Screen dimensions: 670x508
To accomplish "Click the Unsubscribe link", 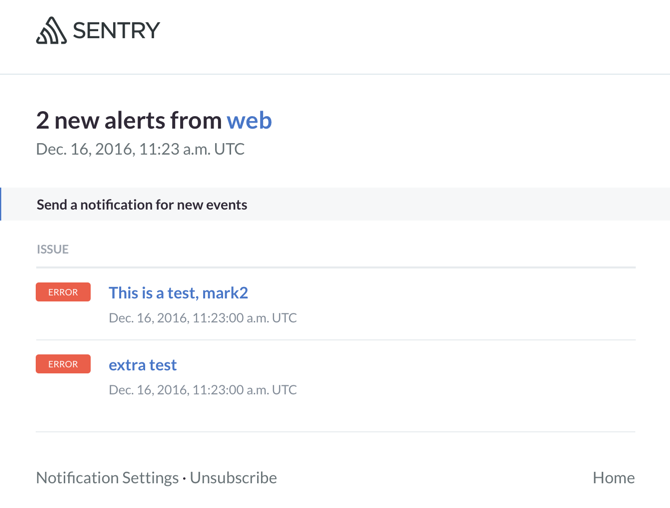I will (x=233, y=478).
